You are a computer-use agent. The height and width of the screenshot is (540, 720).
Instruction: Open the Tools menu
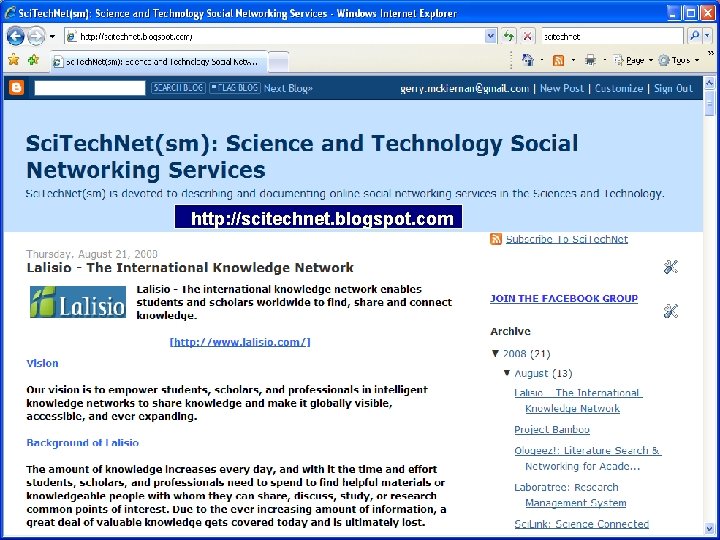coord(679,60)
